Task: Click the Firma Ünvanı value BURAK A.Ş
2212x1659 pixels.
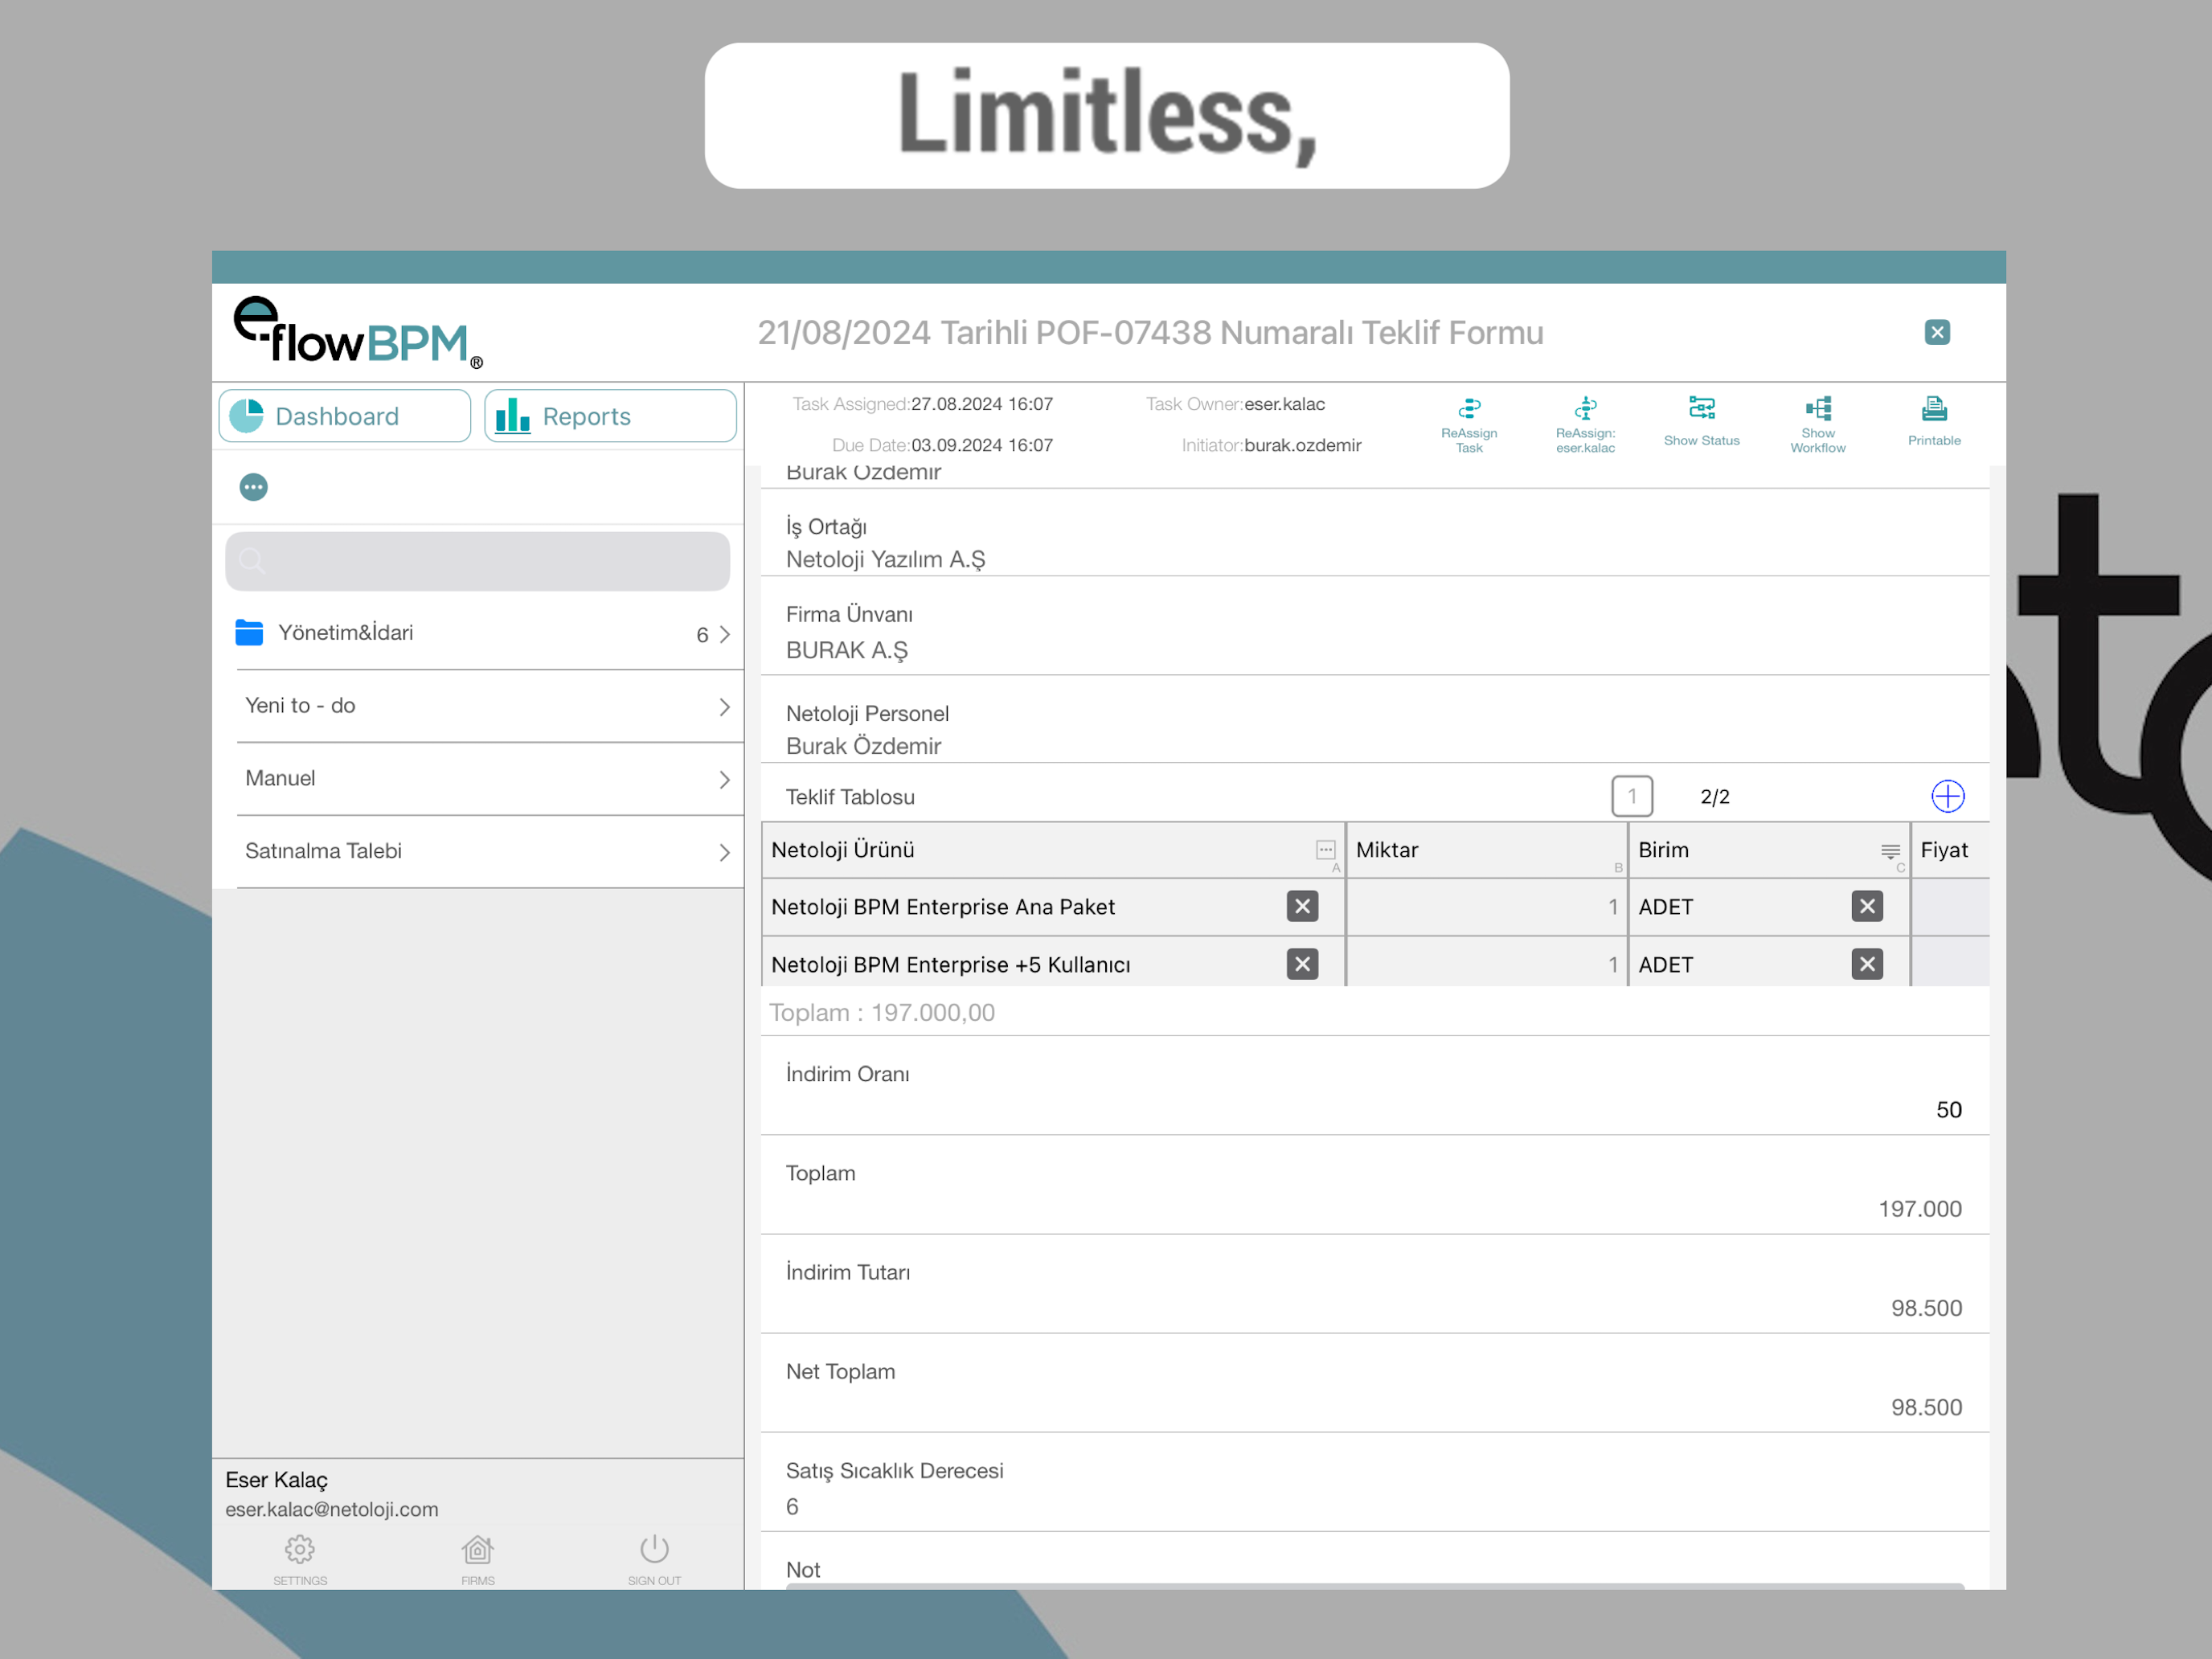Action: click(847, 650)
